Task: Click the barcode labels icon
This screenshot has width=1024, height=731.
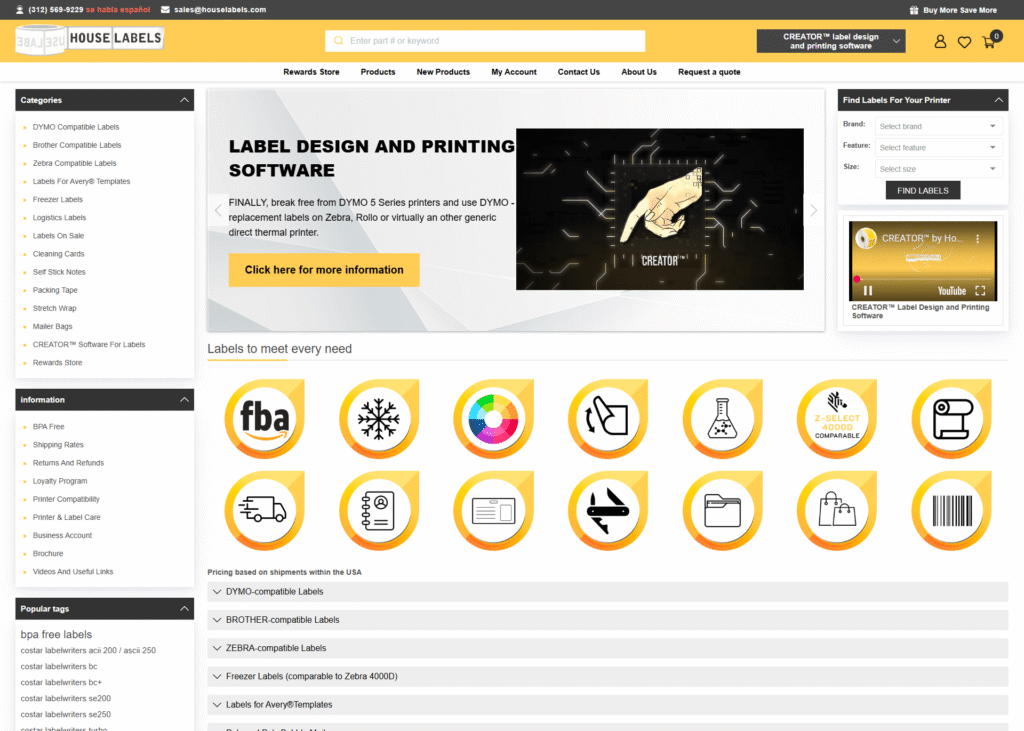Action: [x=951, y=510]
